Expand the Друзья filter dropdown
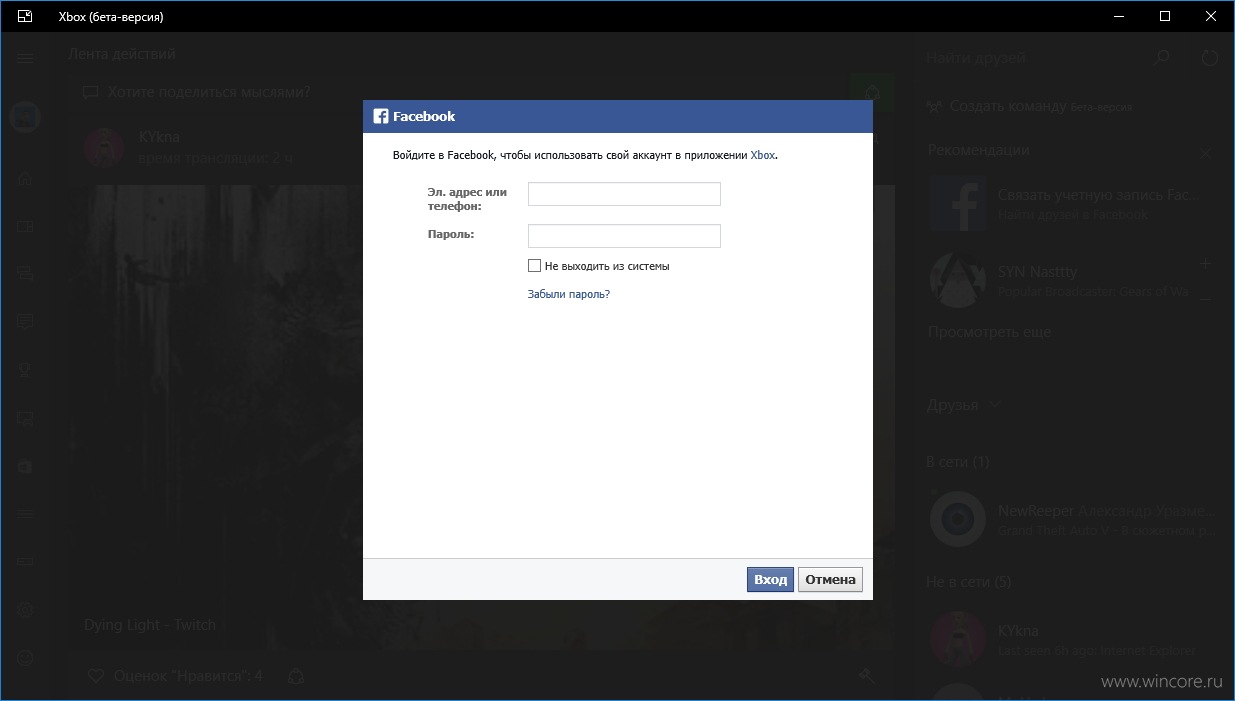The width and height of the screenshot is (1235, 701). click(x=964, y=405)
